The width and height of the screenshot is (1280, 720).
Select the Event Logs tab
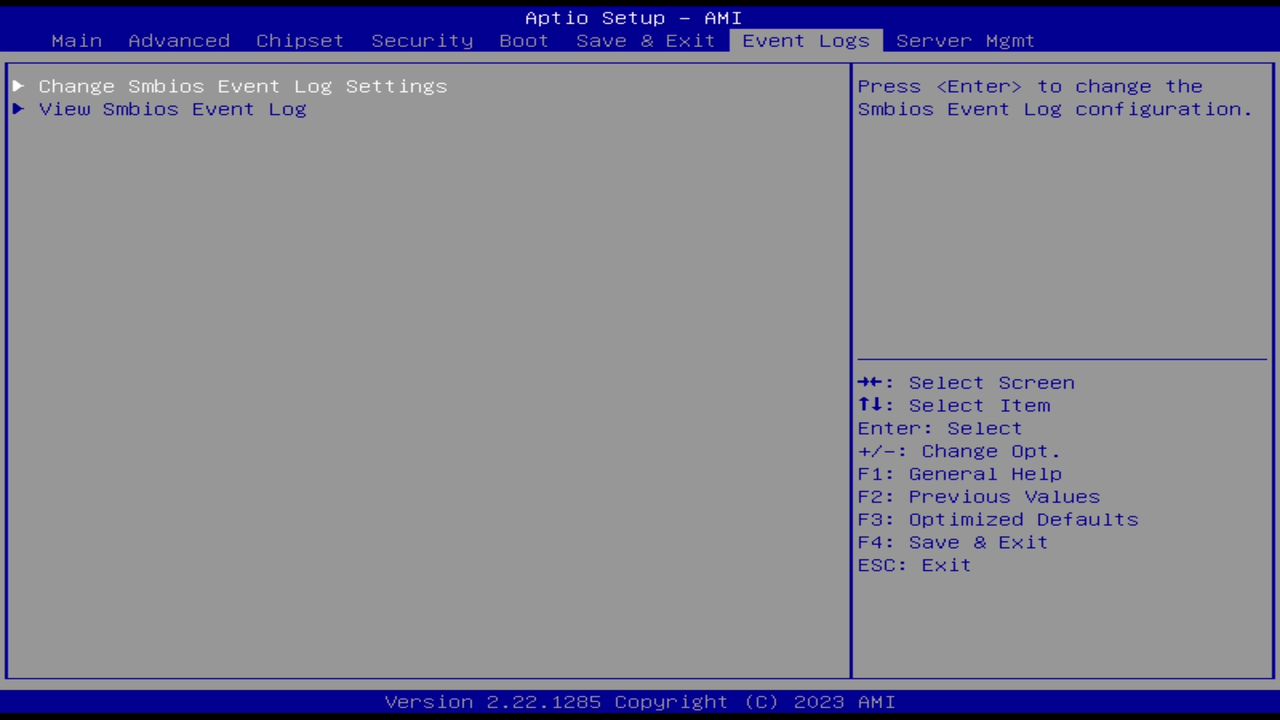pyautogui.click(x=806, y=41)
